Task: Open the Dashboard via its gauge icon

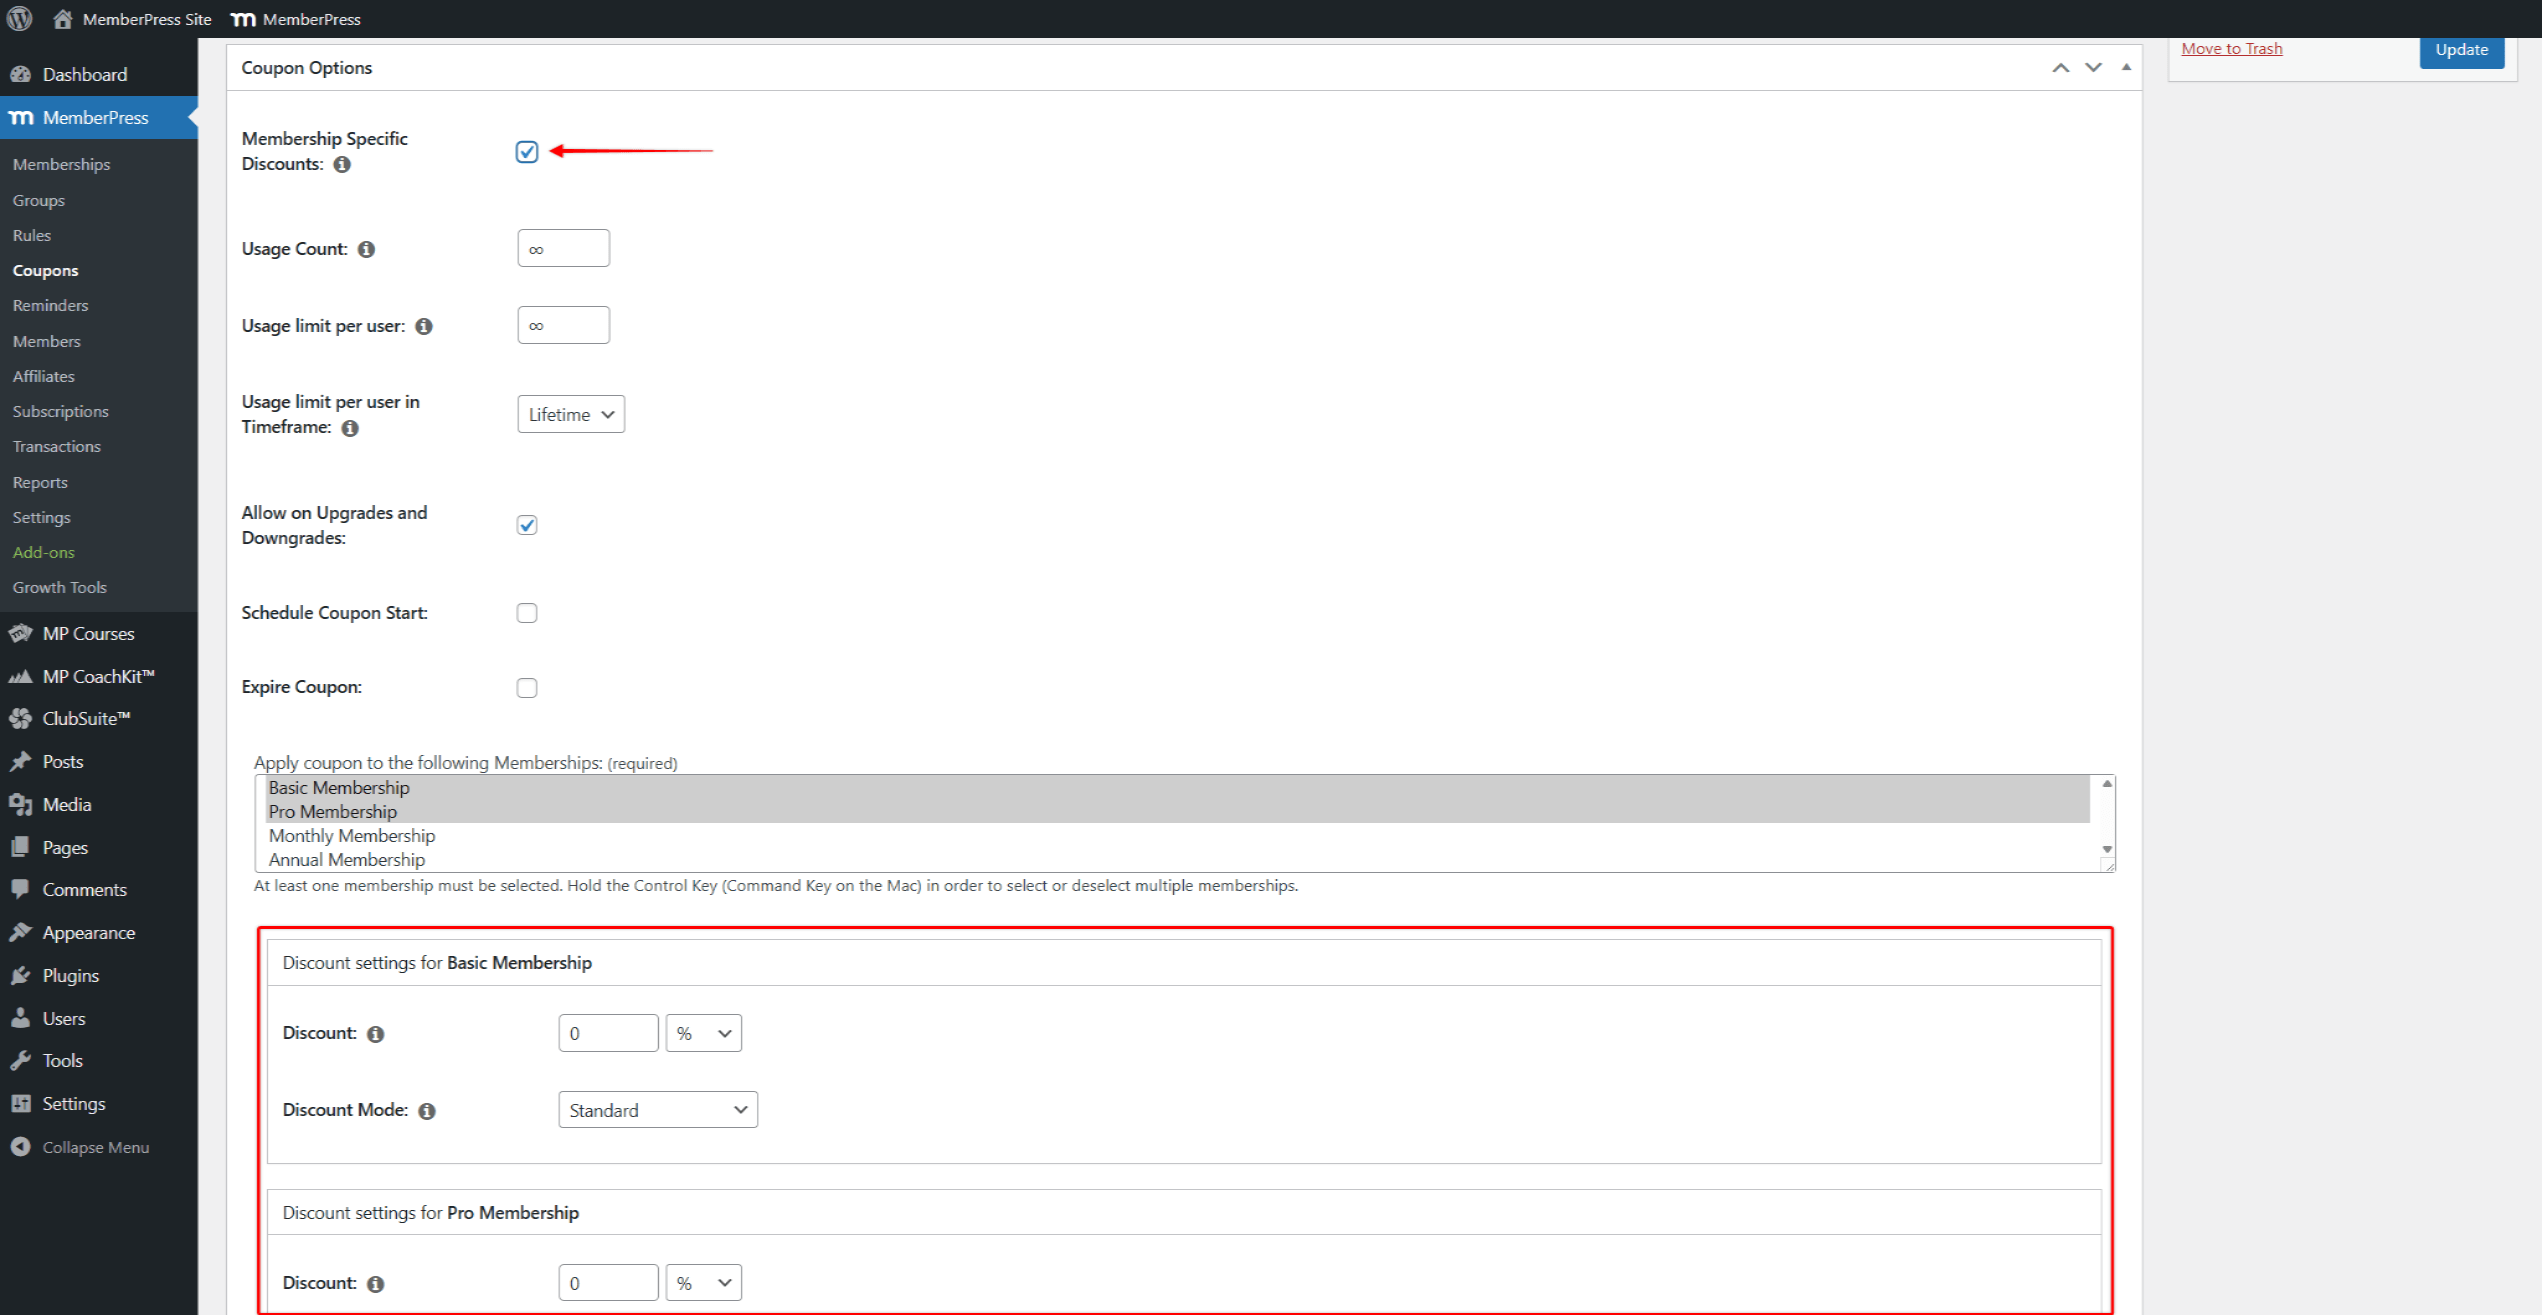Action: click(21, 74)
